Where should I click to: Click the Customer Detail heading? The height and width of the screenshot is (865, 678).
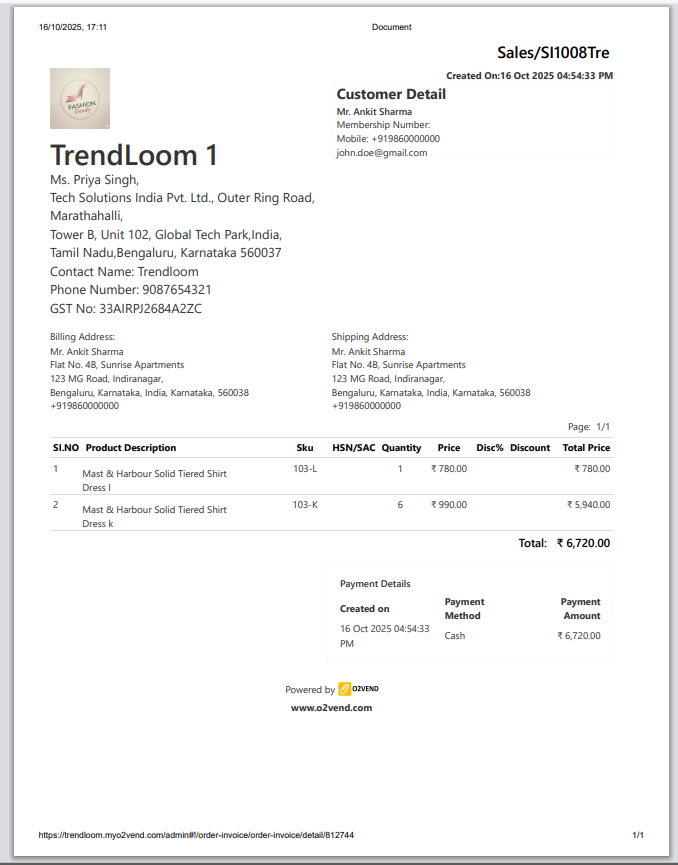[x=391, y=94]
